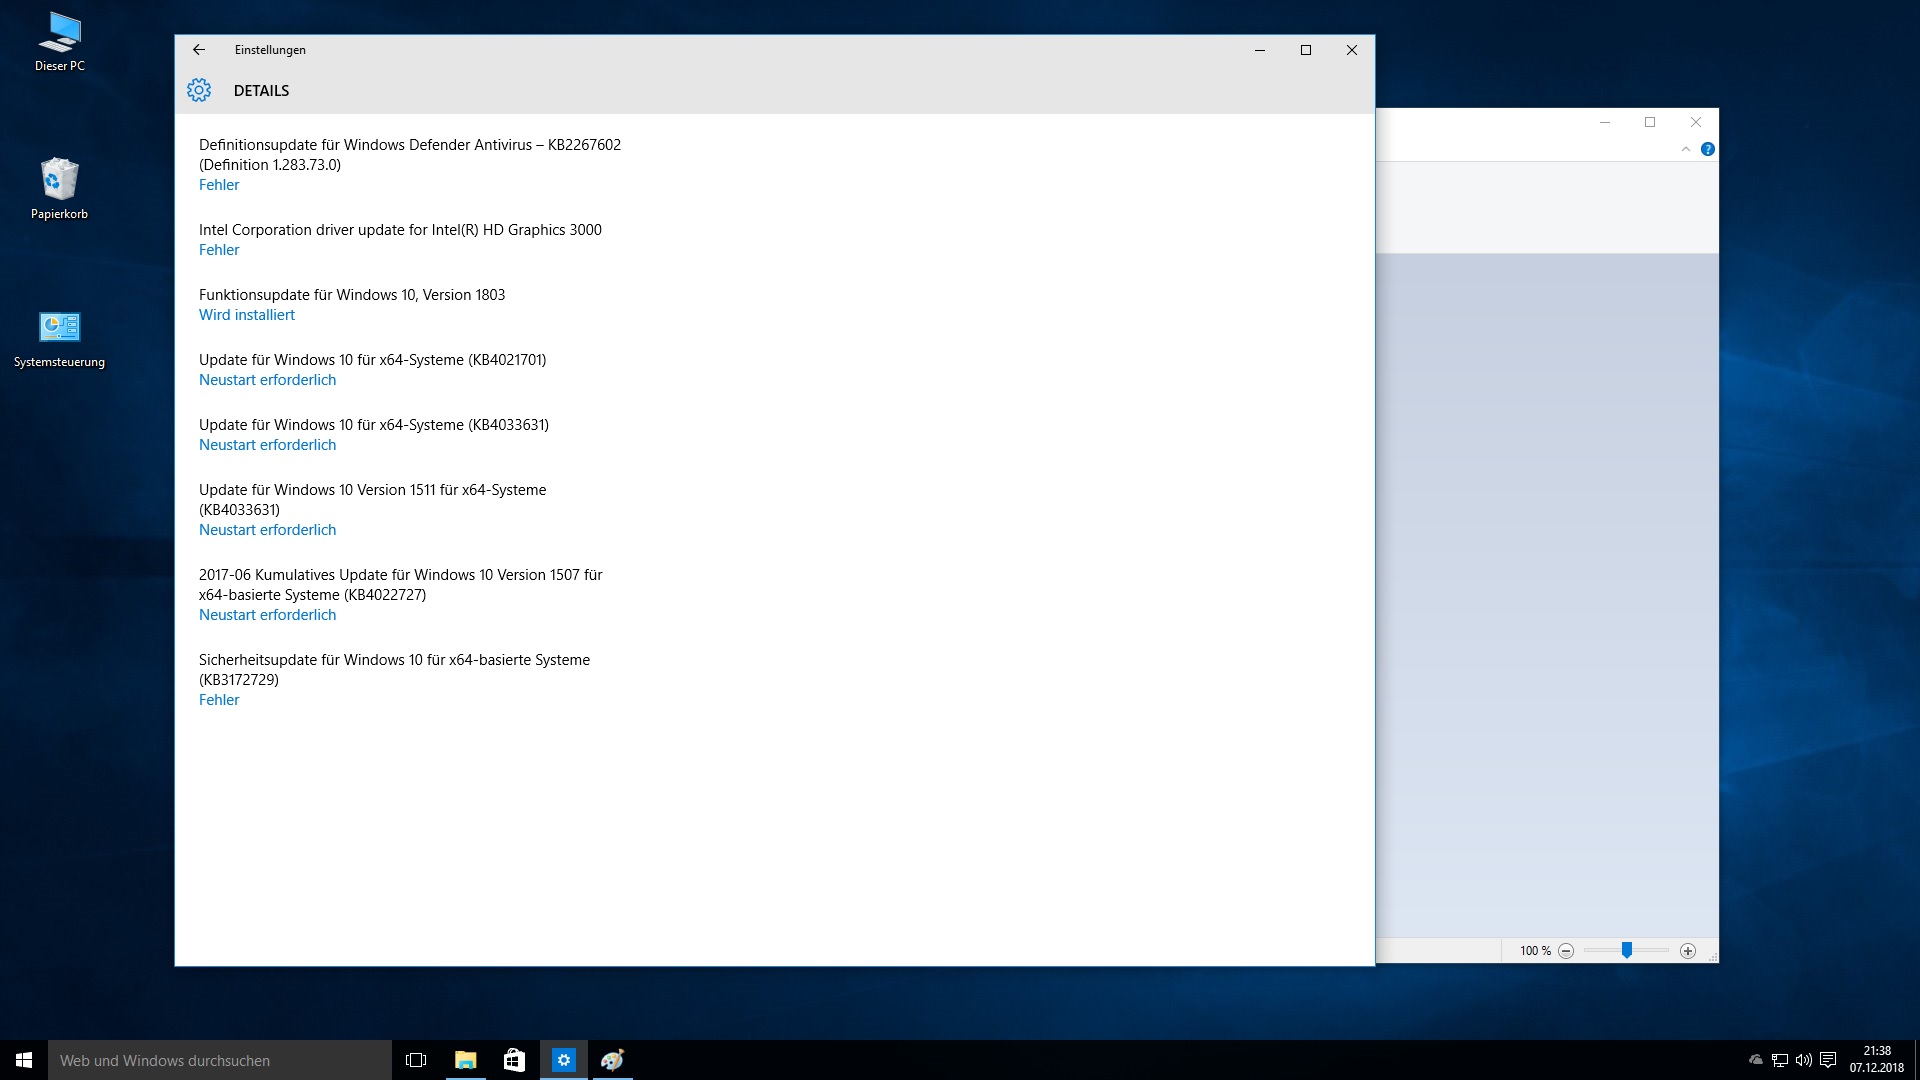The height and width of the screenshot is (1080, 1920).
Task: Open Dieser PC desktop icon
Action: 60,42
